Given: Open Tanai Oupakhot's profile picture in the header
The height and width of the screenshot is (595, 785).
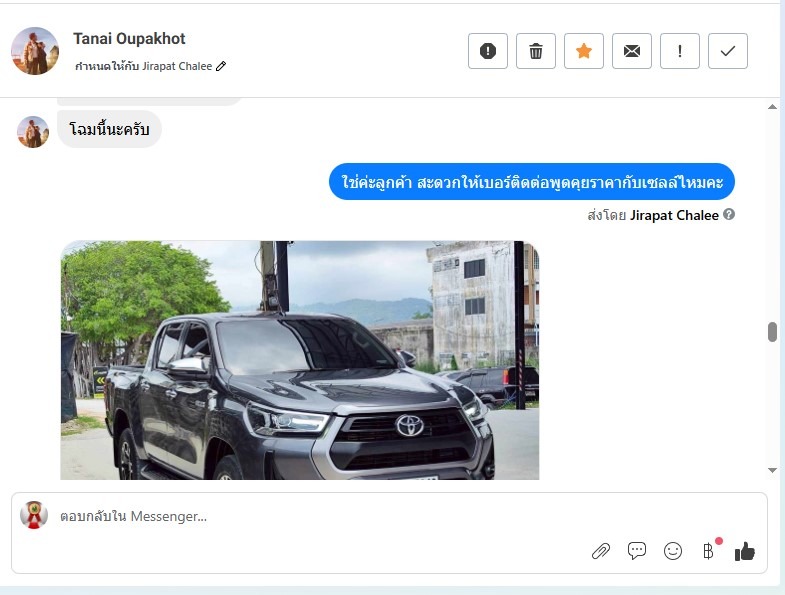Looking at the screenshot, I should click(35, 51).
